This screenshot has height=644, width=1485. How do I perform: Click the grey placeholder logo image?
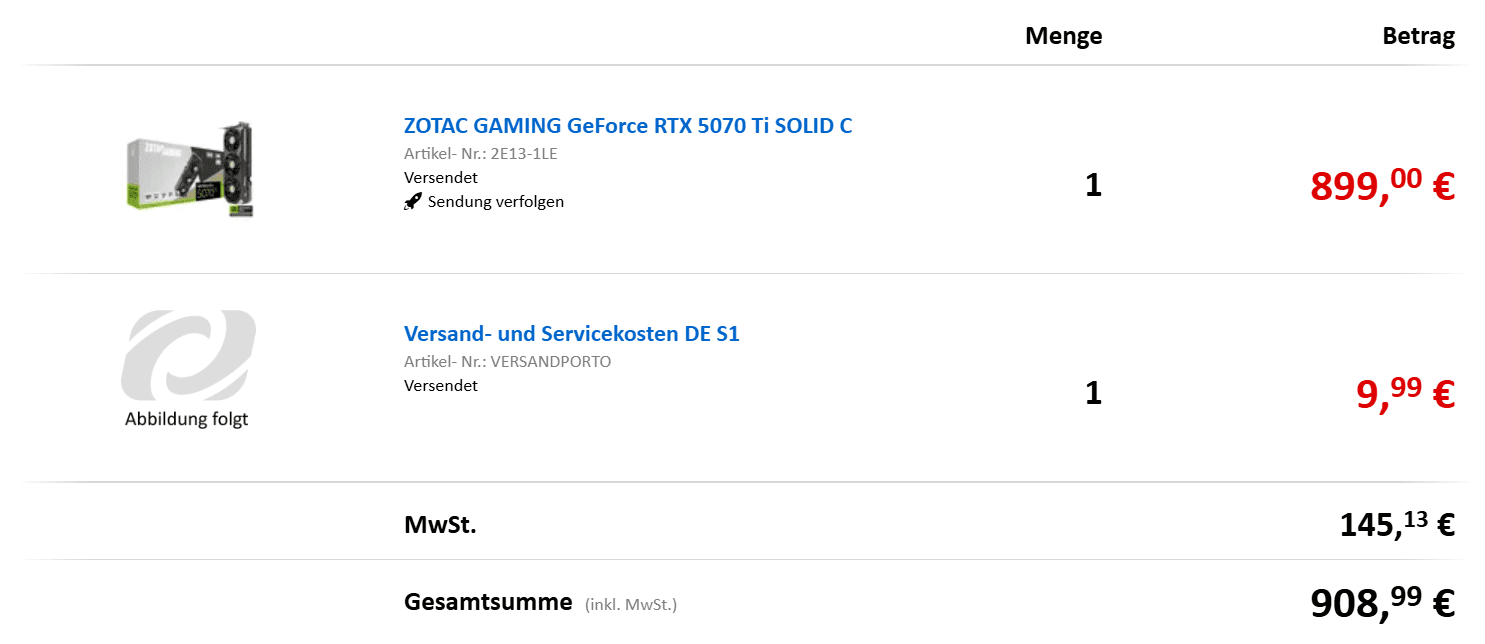point(188,354)
